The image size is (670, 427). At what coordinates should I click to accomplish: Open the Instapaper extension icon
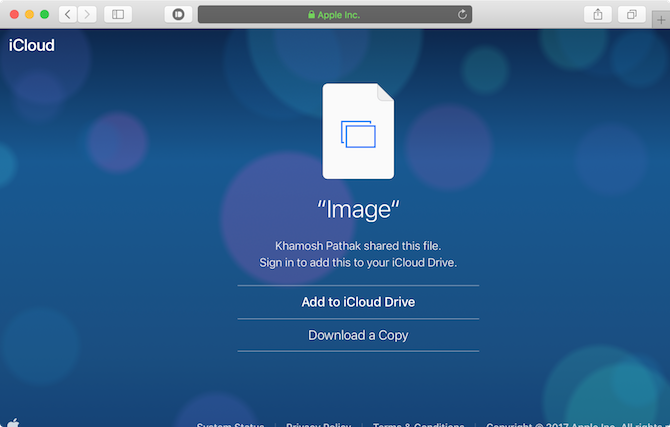click(178, 15)
